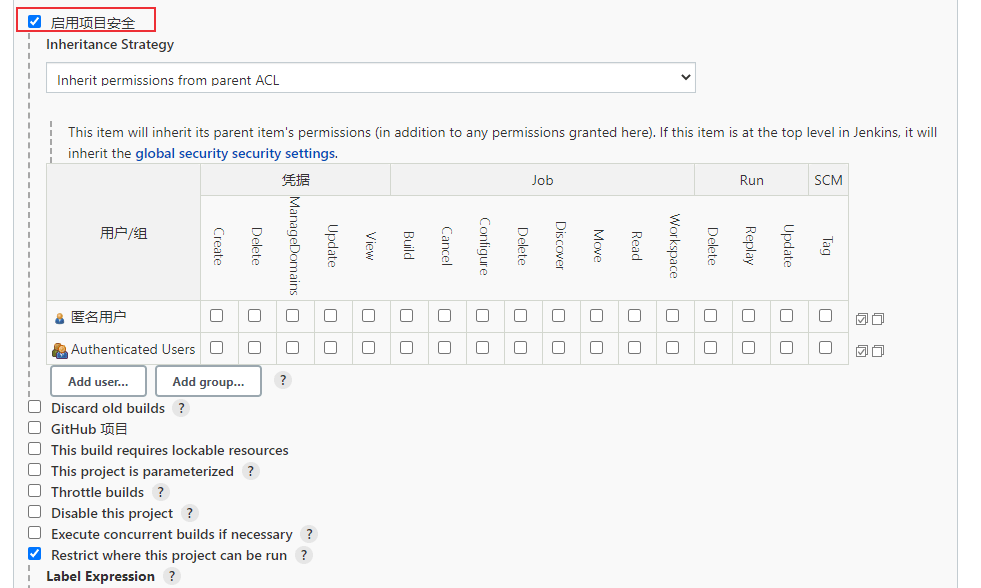Open help for Label Expression
Screen dimensions: 981x588
pos(171,576)
